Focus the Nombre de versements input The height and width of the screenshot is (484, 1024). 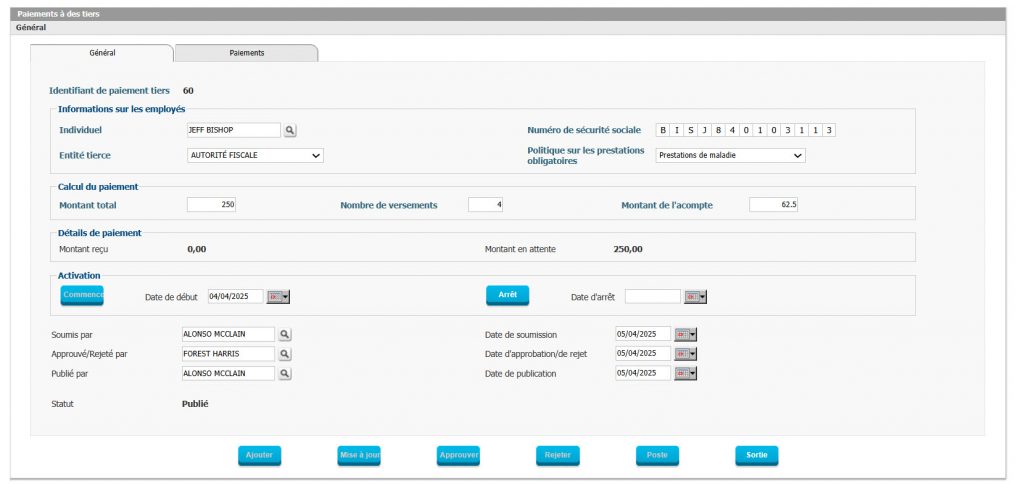point(486,205)
